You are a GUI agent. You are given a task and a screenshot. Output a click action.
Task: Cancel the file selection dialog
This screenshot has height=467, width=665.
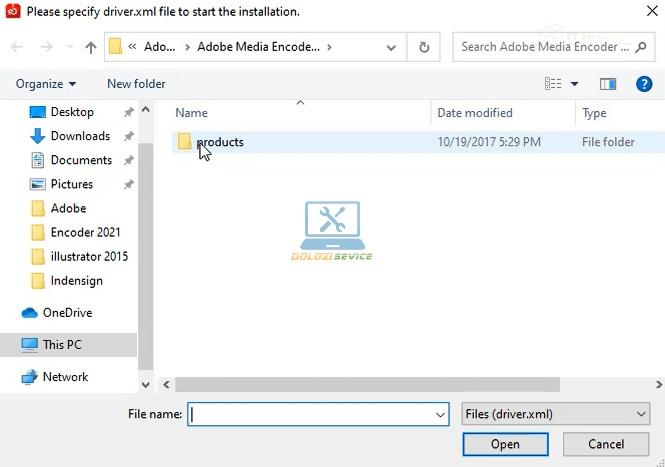click(606, 444)
